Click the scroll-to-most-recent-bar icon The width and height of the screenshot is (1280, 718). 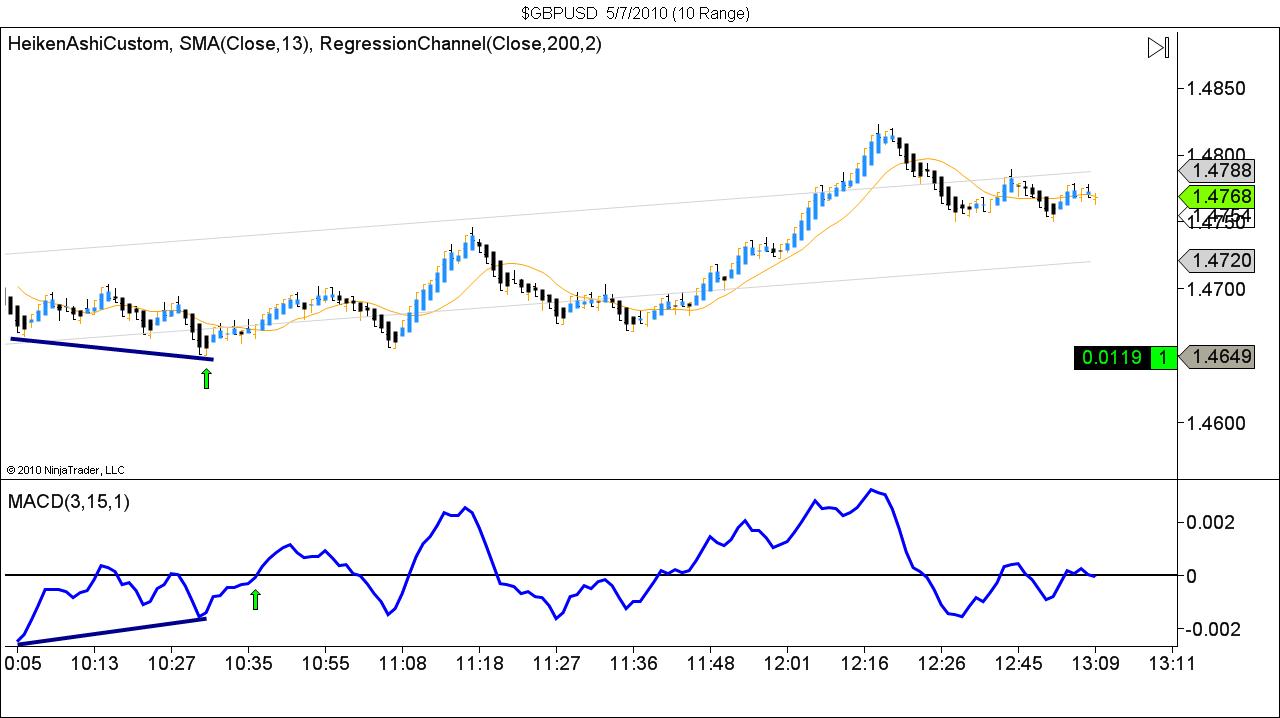click(1158, 46)
